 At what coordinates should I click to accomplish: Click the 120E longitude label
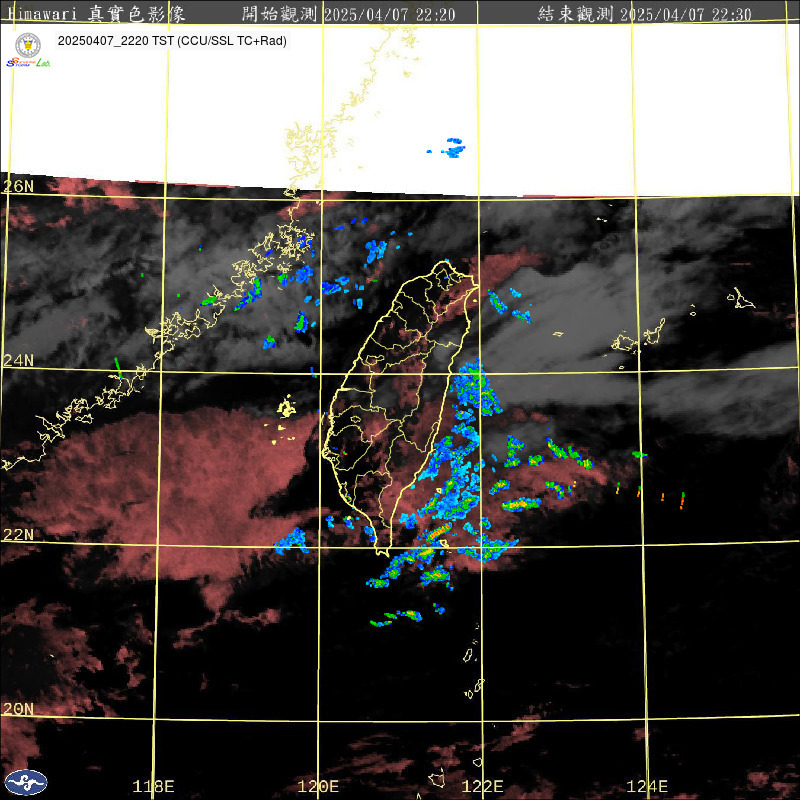click(319, 787)
